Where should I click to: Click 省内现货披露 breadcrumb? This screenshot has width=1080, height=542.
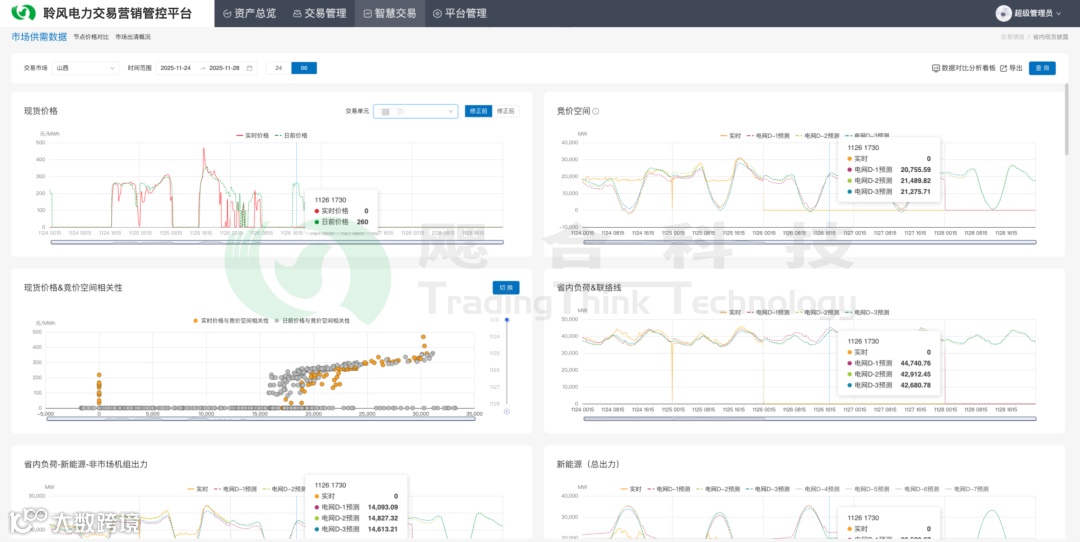(1050, 37)
